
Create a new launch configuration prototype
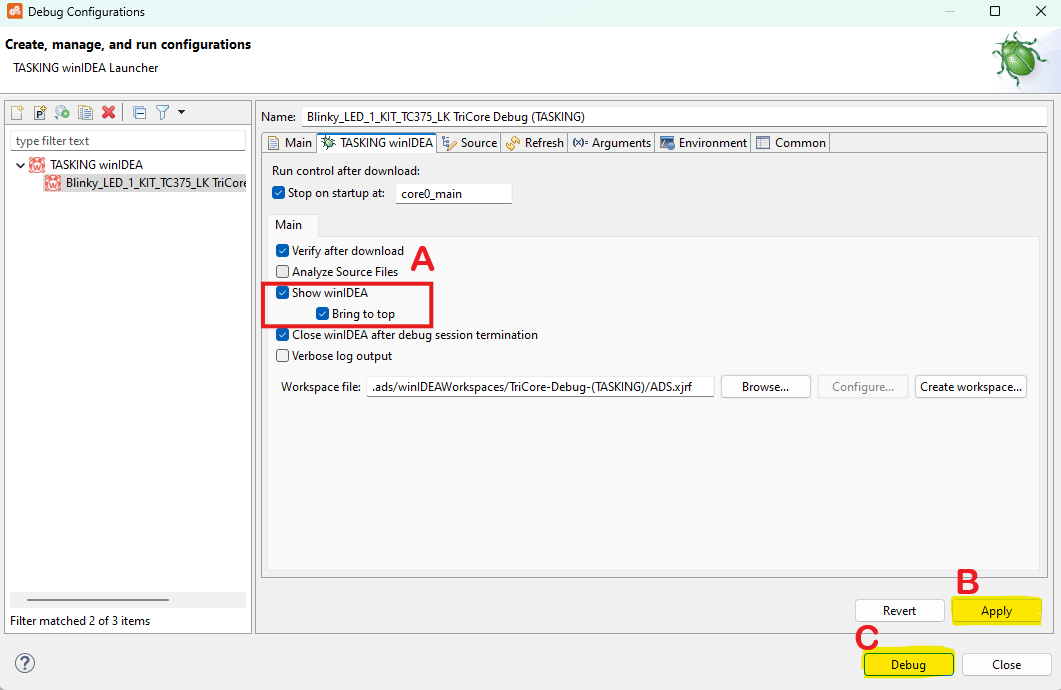click(x=39, y=113)
